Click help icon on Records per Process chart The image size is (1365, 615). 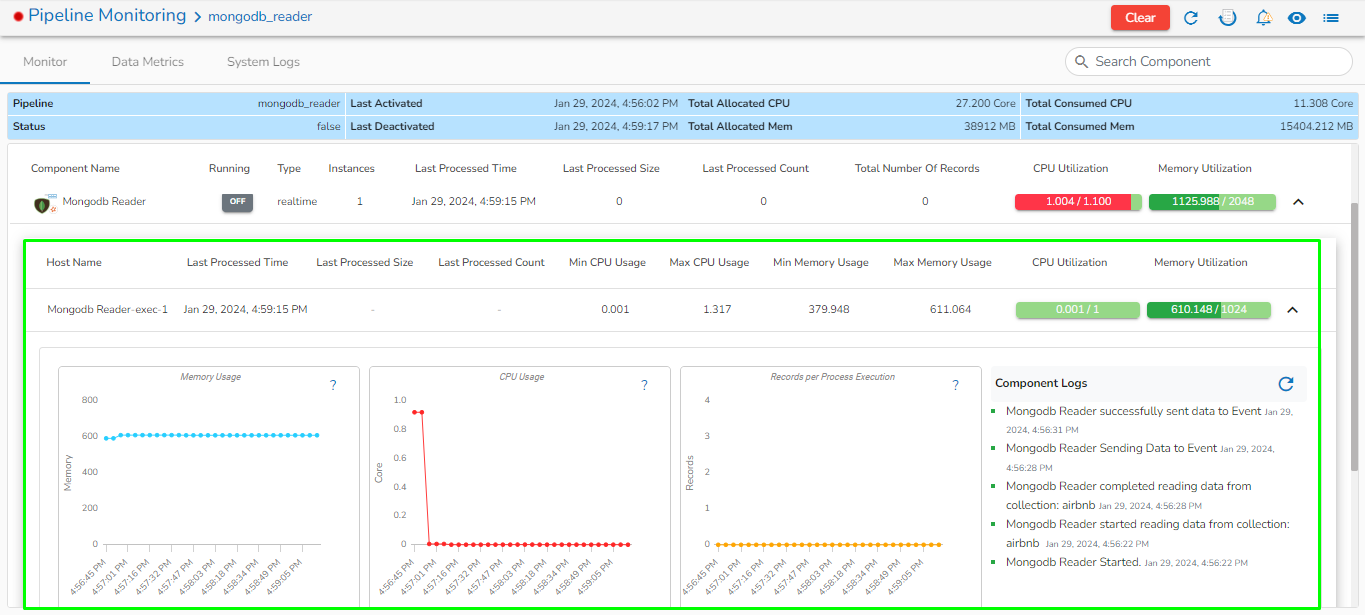tap(955, 385)
